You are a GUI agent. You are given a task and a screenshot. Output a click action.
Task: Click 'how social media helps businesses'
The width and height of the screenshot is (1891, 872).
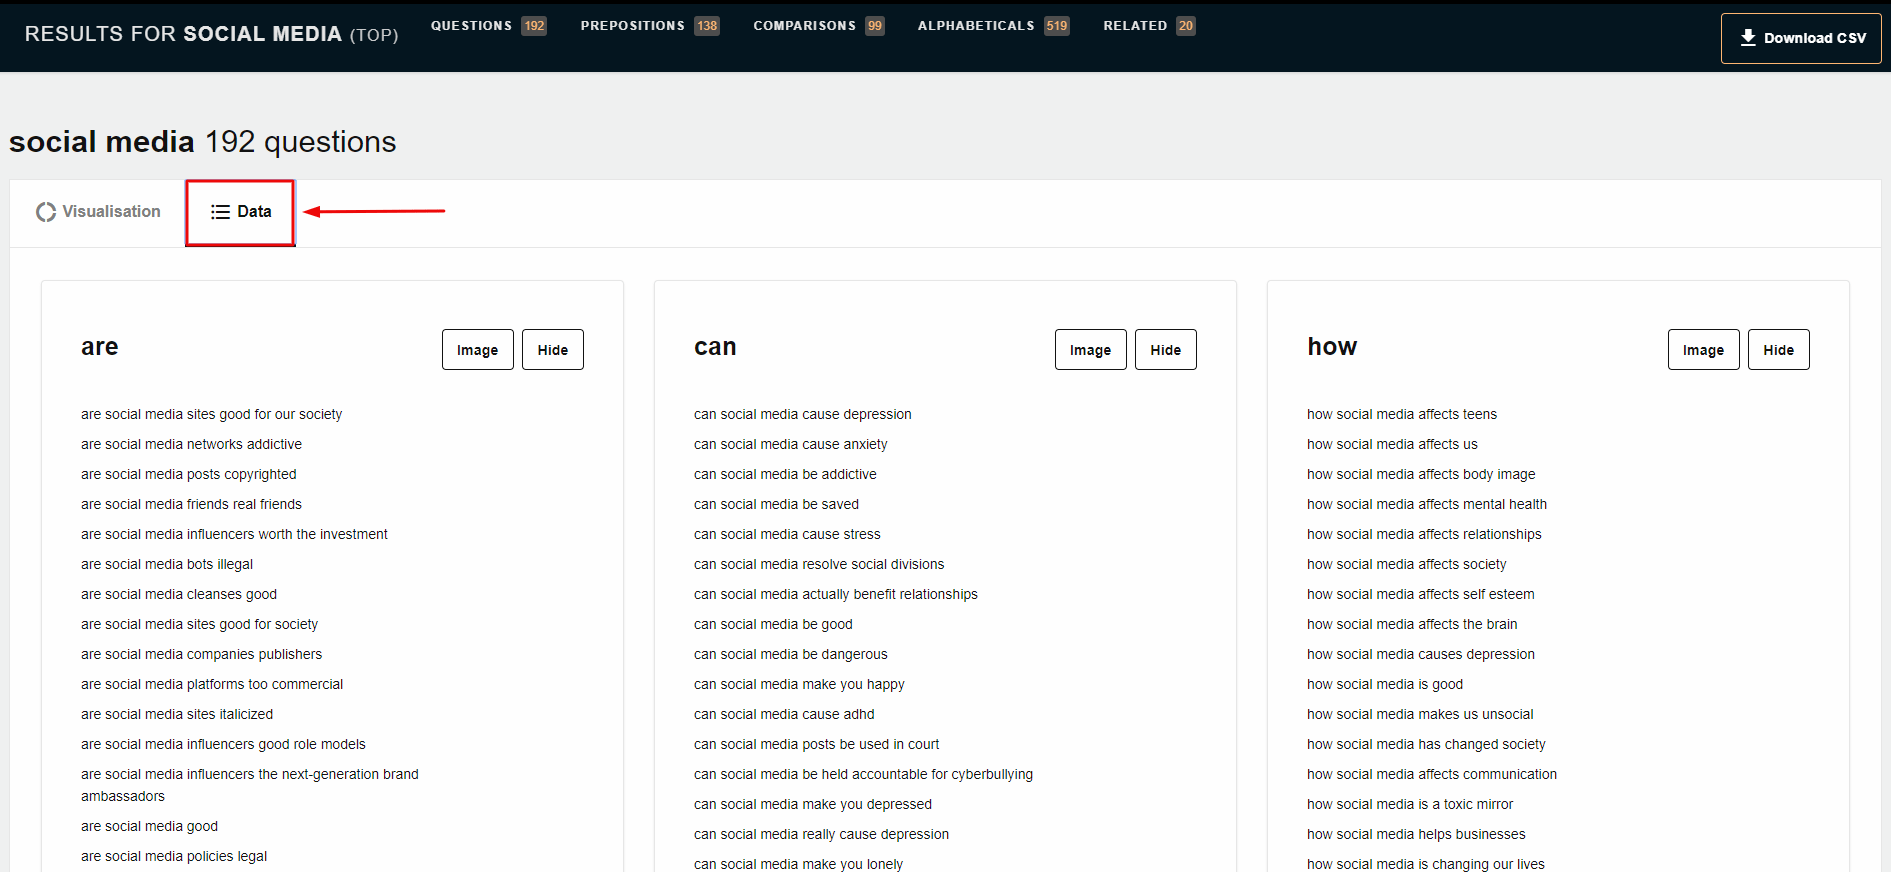(1416, 834)
